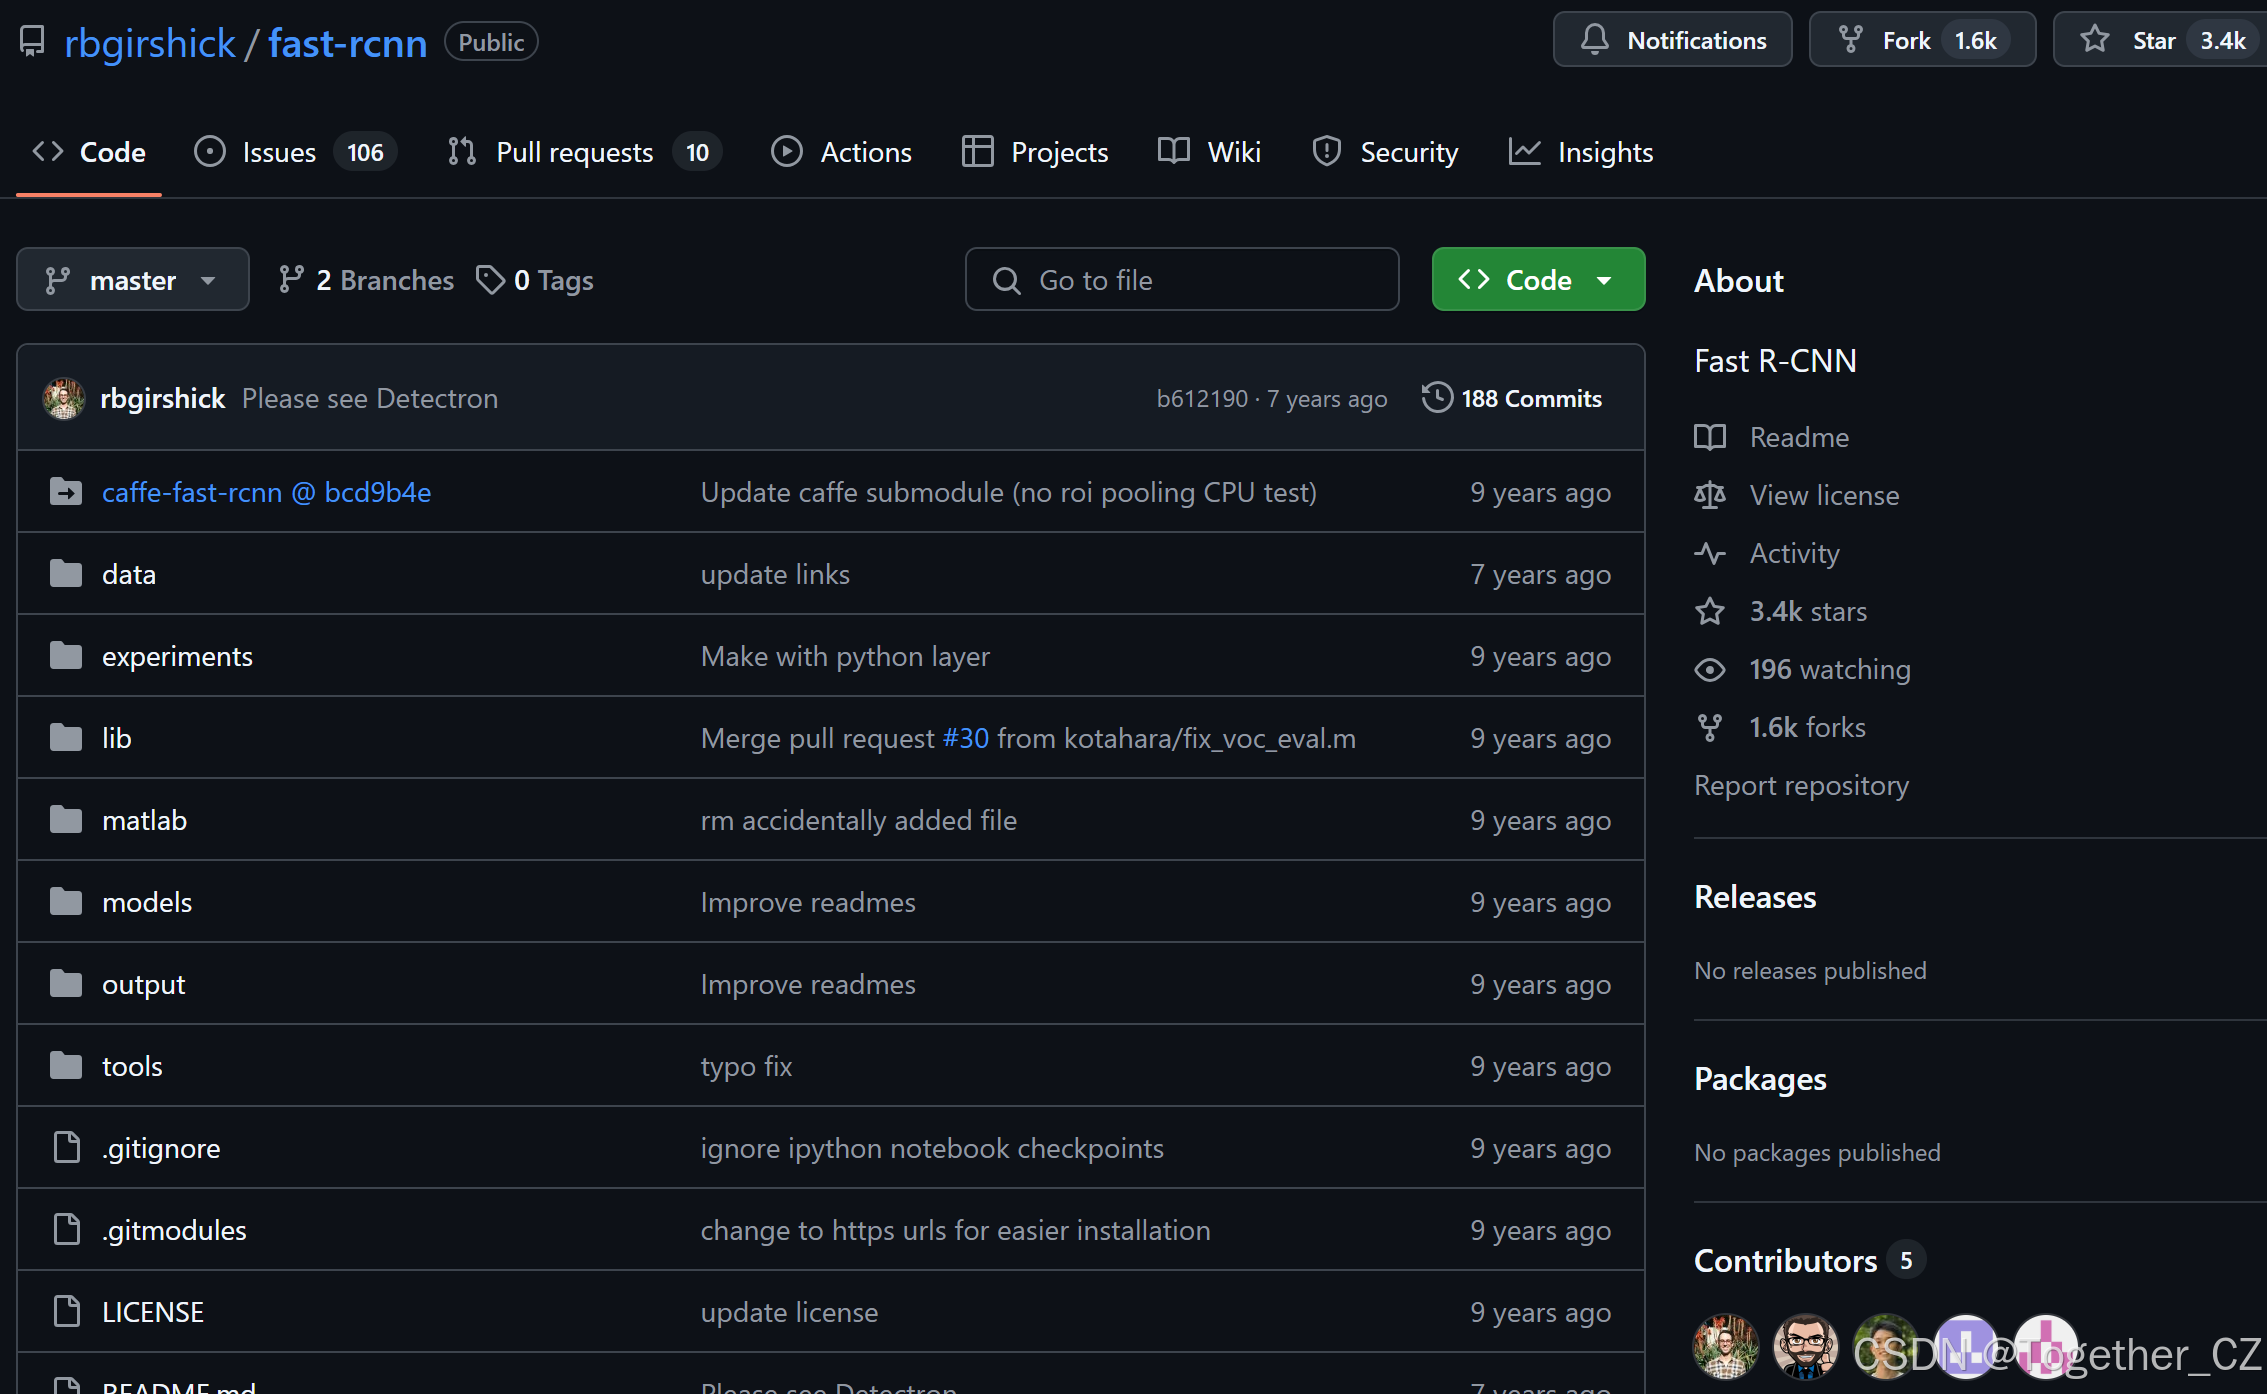Expand the green Code dropdown button
Screen dimensions: 2267x1394
tap(1538, 280)
